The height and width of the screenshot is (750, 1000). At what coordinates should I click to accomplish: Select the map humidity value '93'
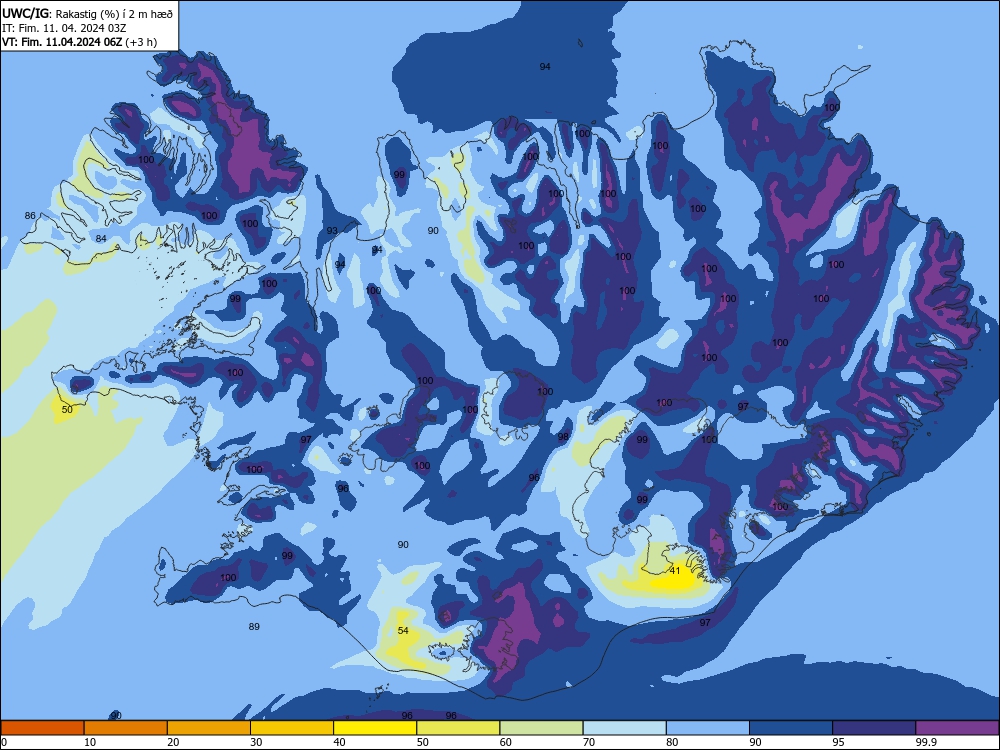(x=332, y=230)
